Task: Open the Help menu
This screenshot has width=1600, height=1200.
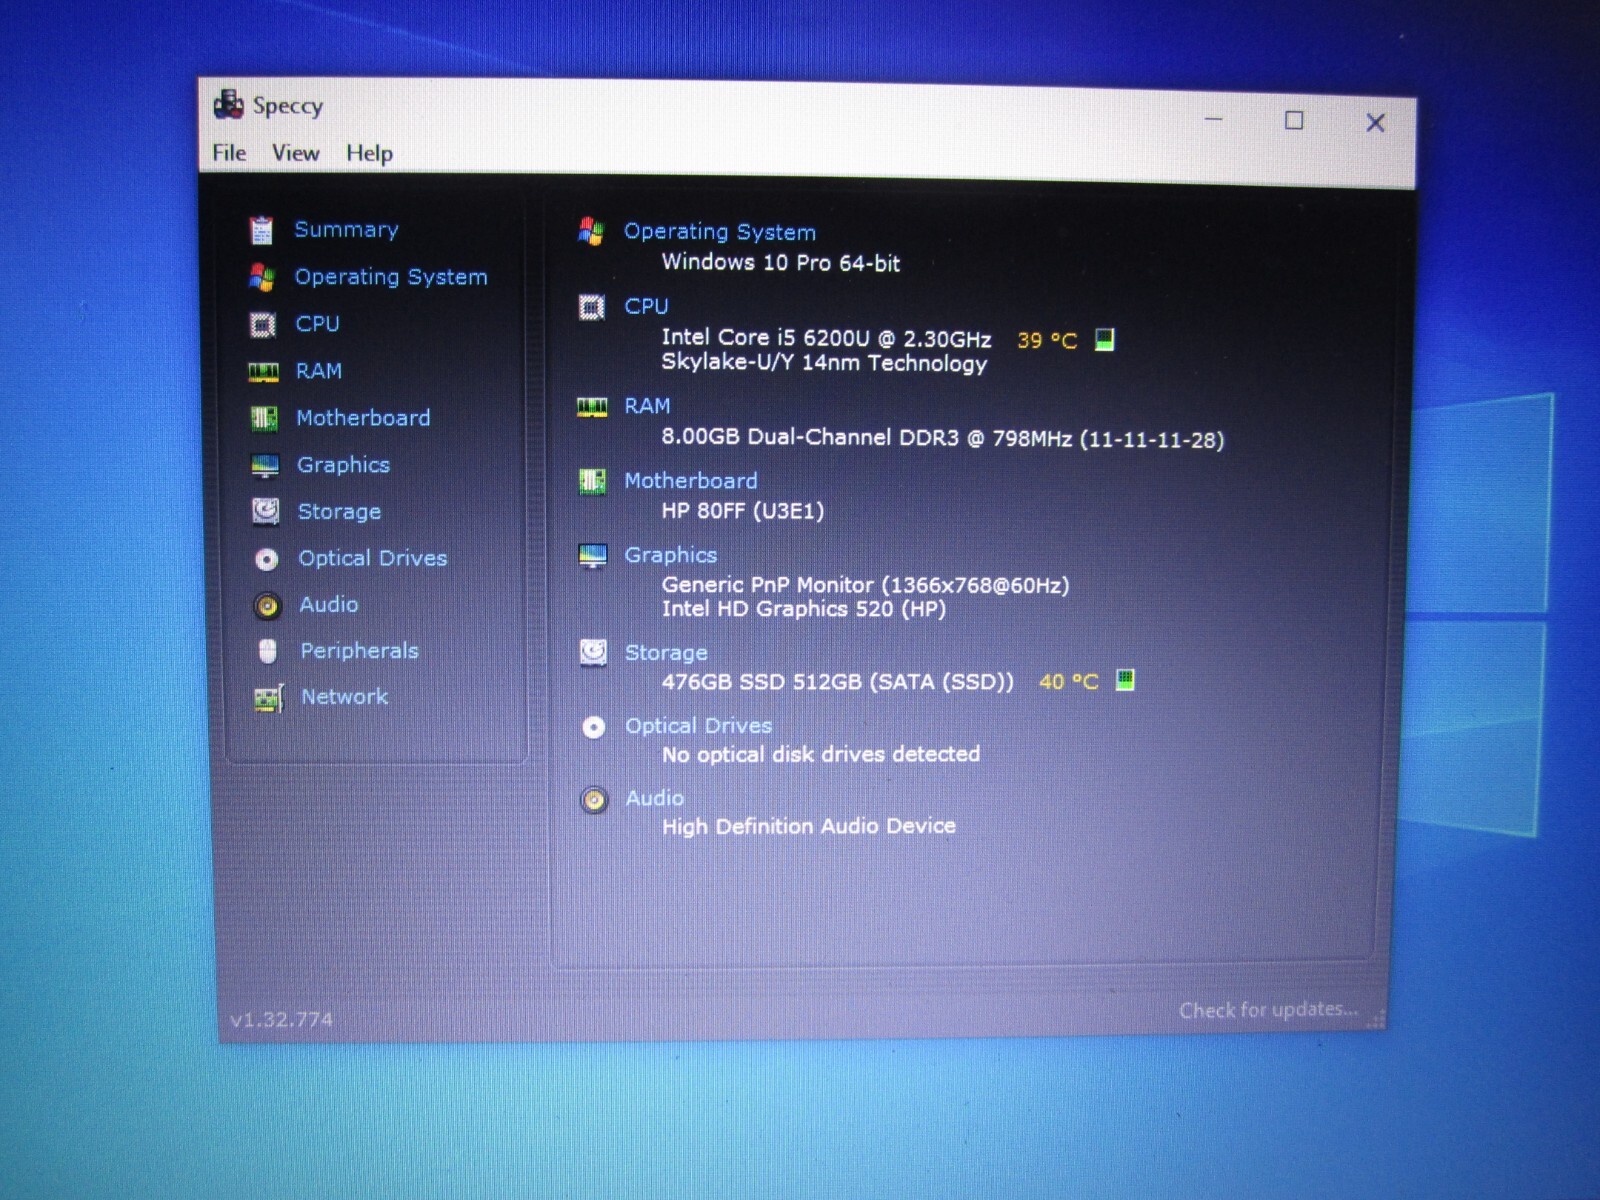Action: pos(369,153)
